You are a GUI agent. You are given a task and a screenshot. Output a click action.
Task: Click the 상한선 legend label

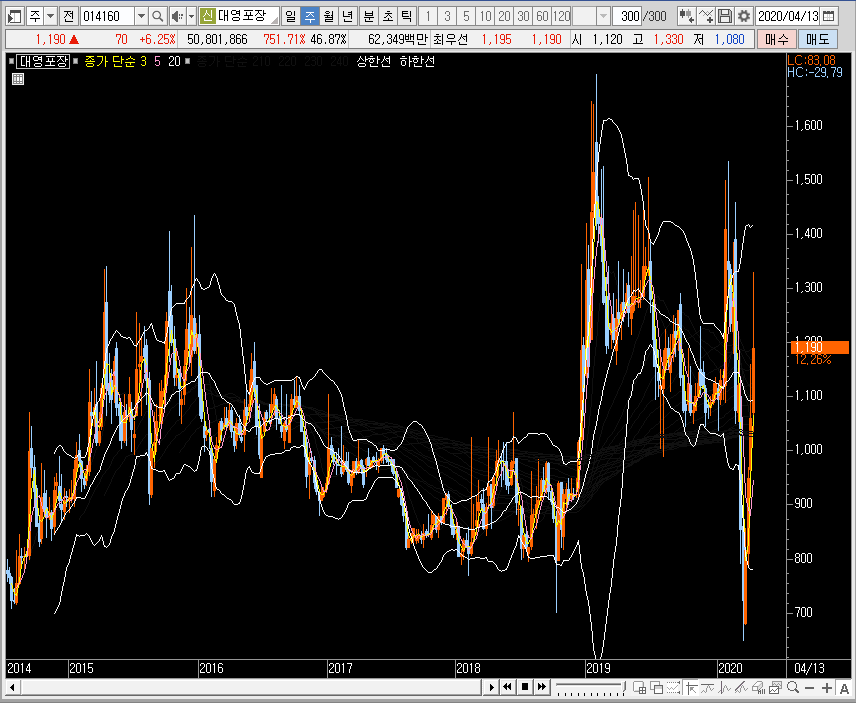tap(373, 61)
